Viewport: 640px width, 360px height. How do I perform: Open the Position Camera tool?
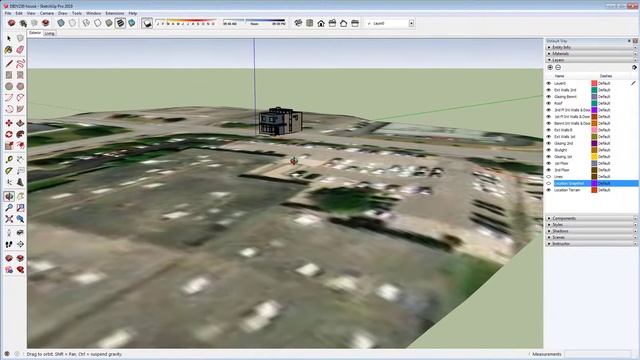tap(9, 233)
